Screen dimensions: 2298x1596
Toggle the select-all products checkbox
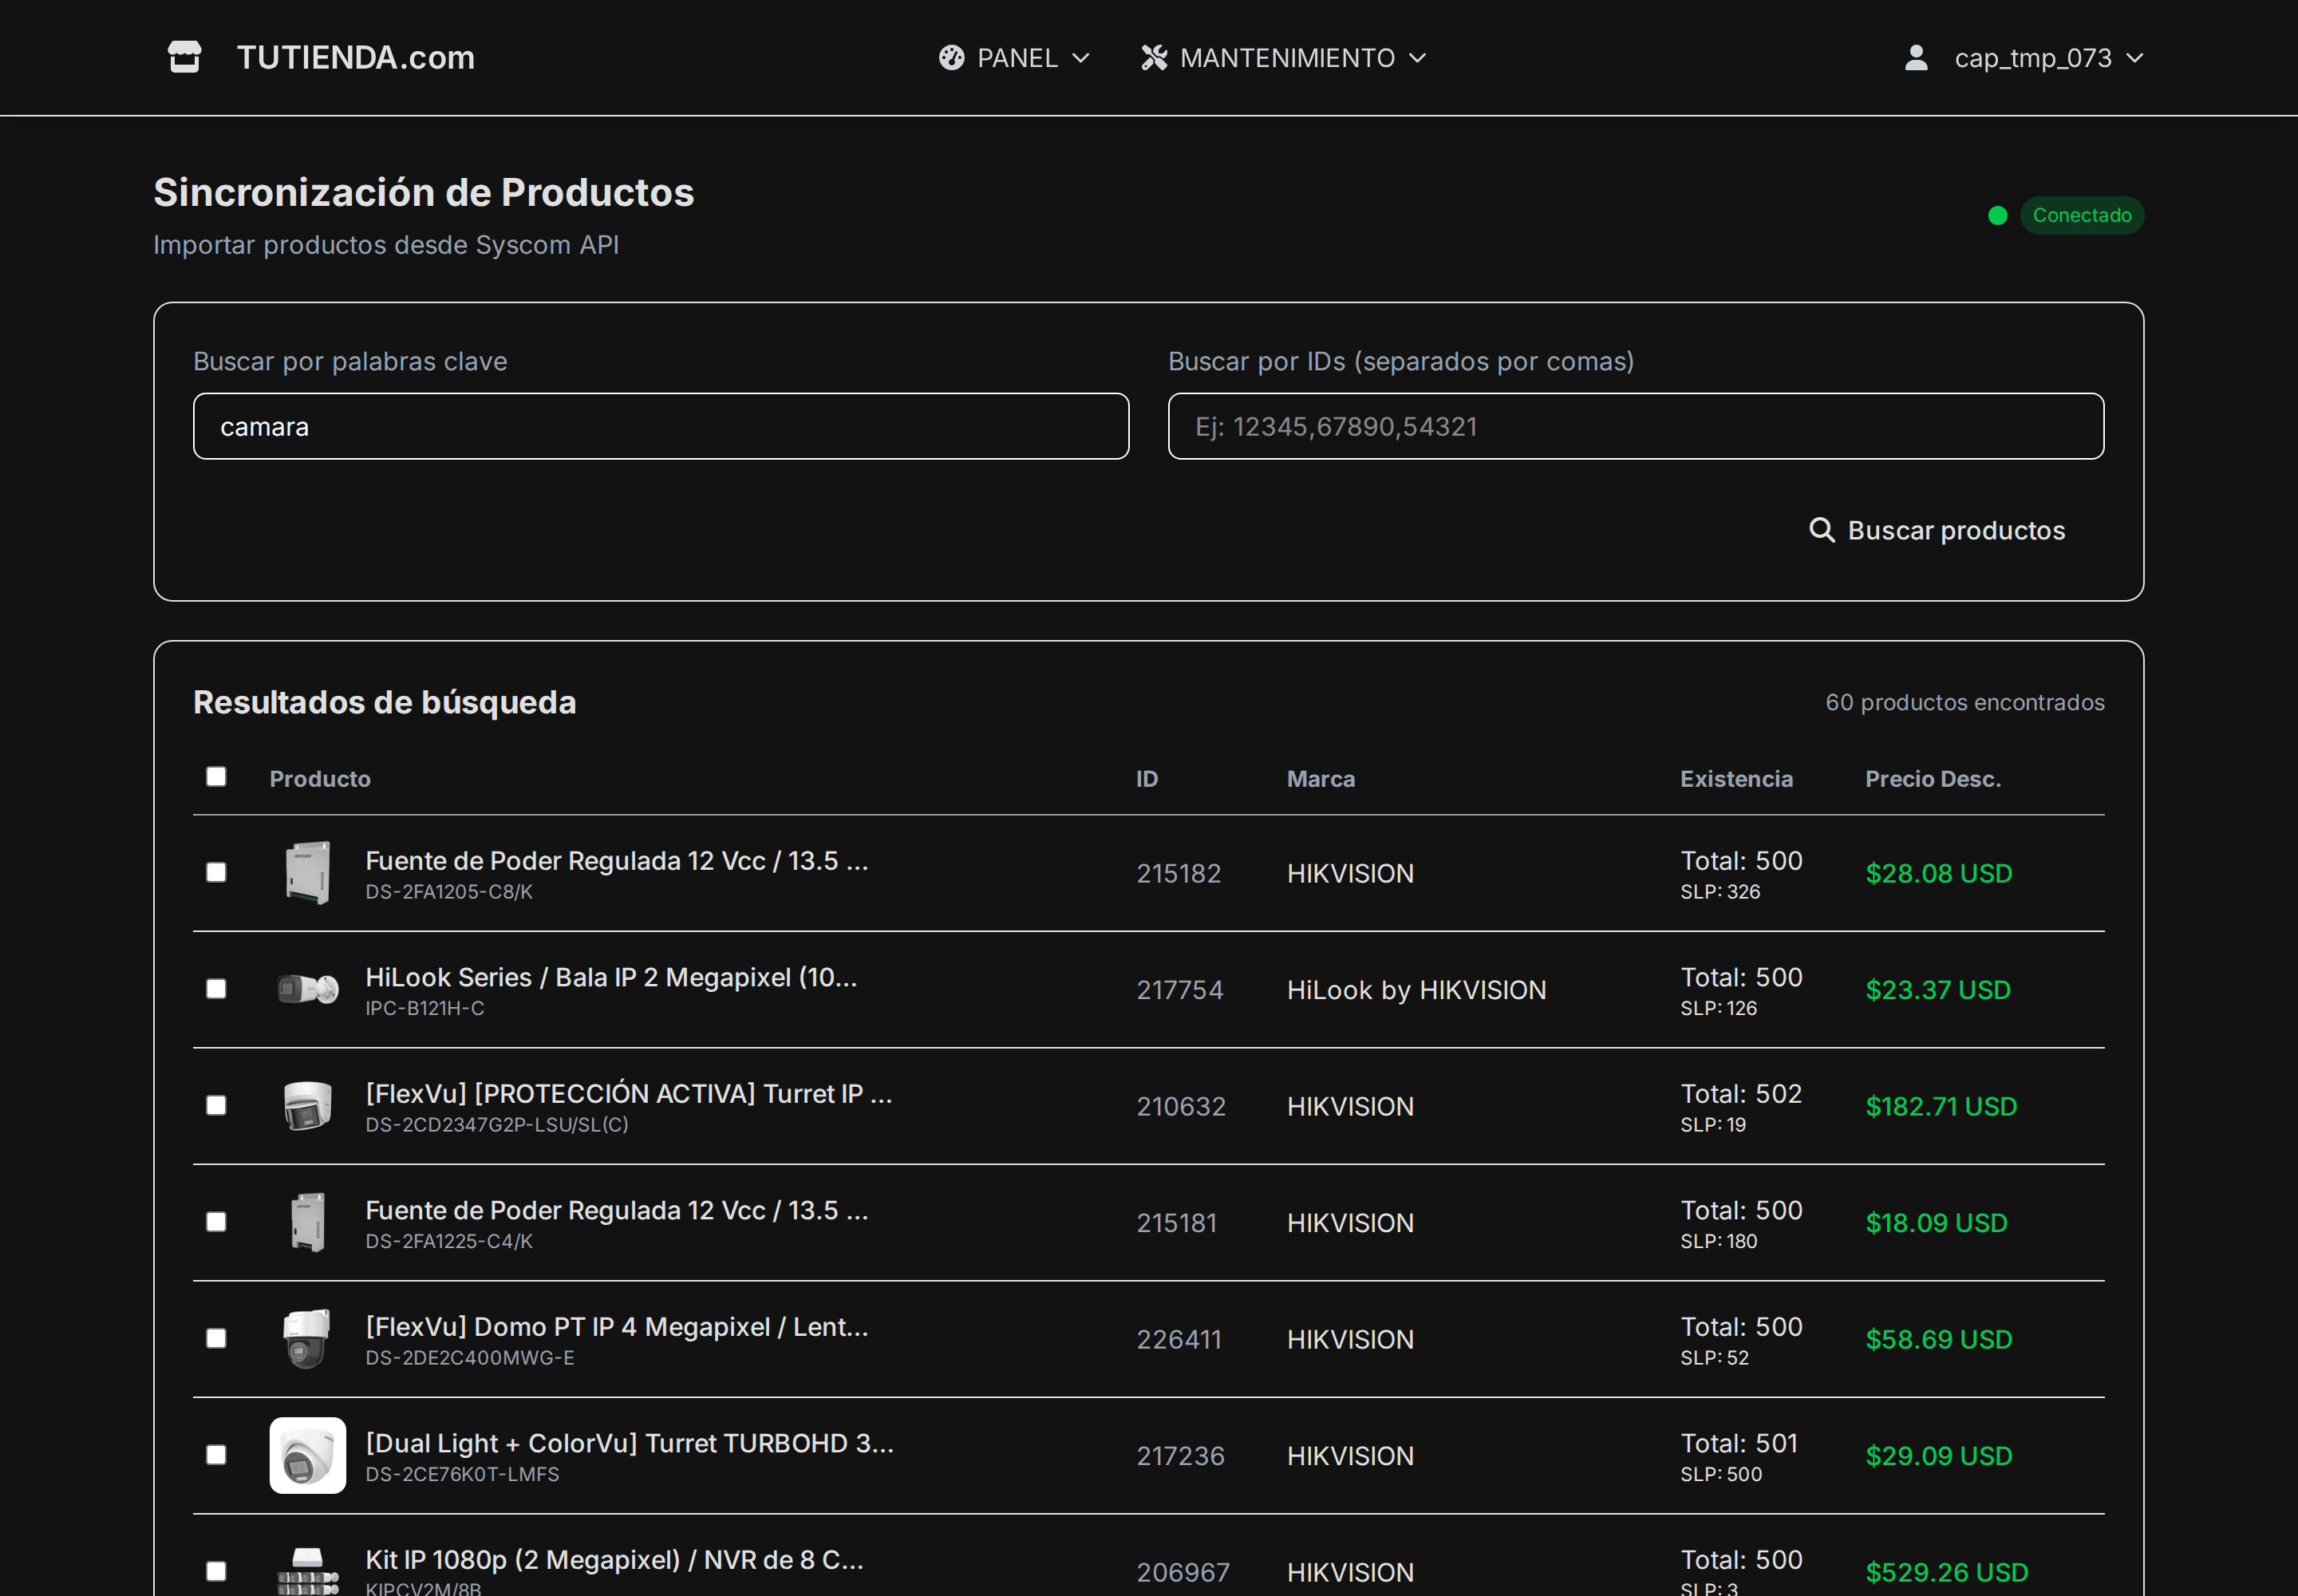(x=216, y=777)
